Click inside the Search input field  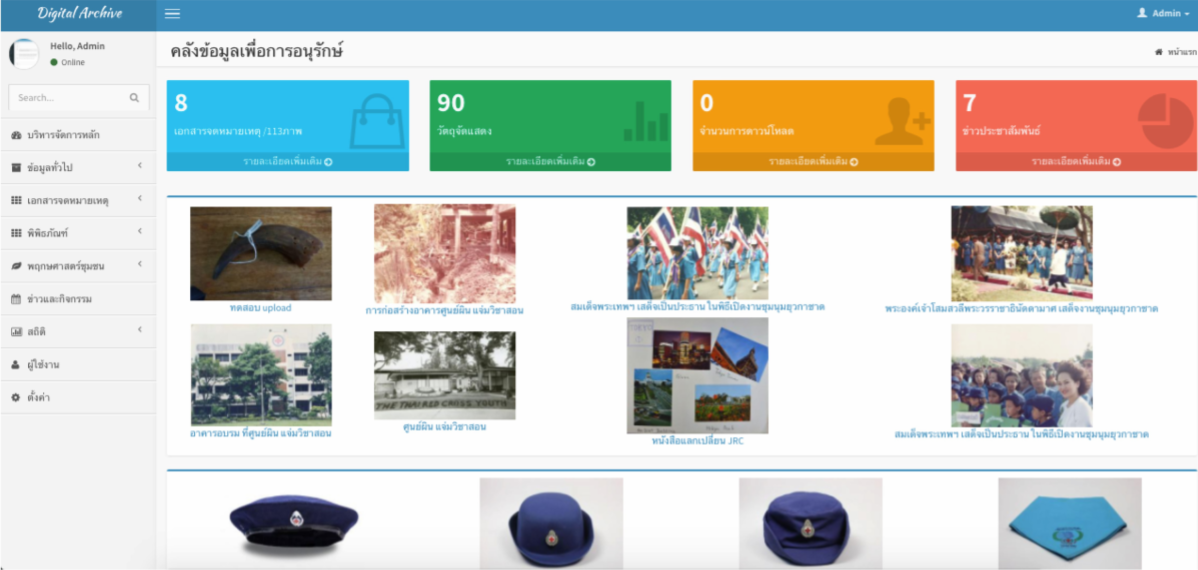(68, 98)
